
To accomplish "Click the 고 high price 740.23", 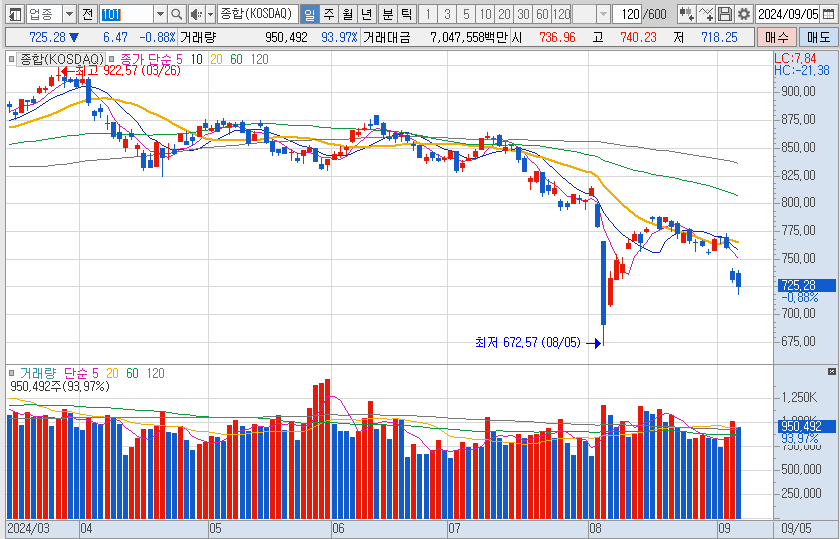I will point(638,38).
